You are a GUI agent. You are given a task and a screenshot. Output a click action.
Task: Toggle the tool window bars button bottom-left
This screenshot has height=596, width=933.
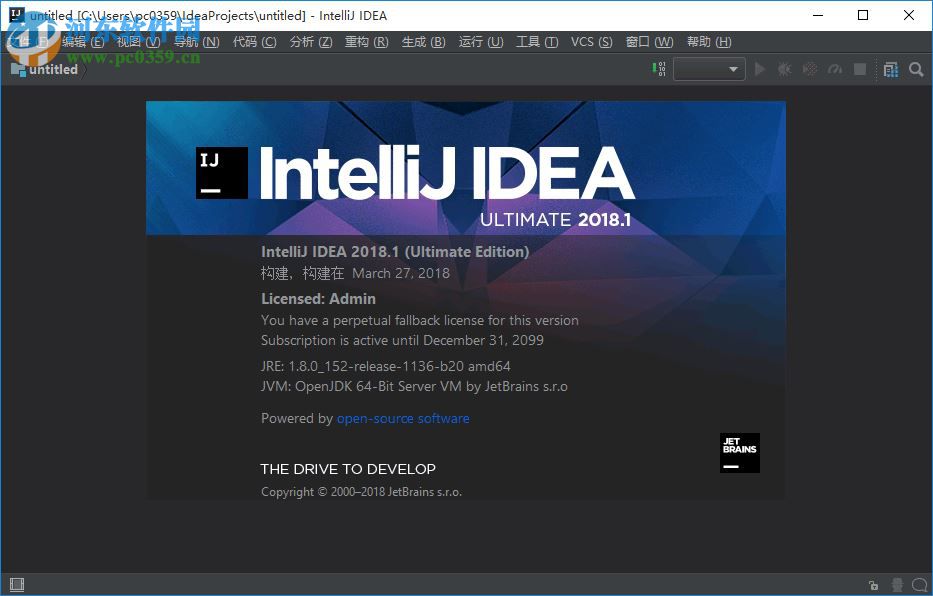click(x=16, y=584)
